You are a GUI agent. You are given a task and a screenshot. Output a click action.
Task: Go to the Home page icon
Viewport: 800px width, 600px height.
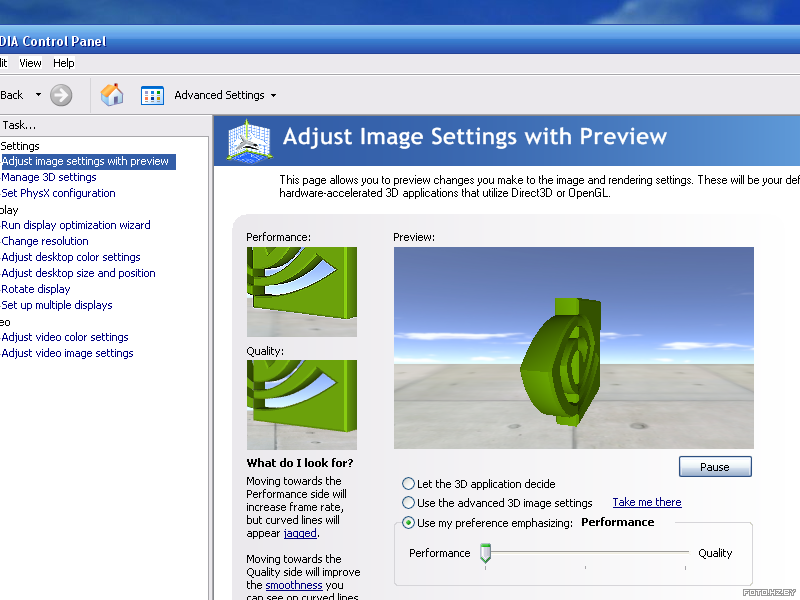point(112,95)
